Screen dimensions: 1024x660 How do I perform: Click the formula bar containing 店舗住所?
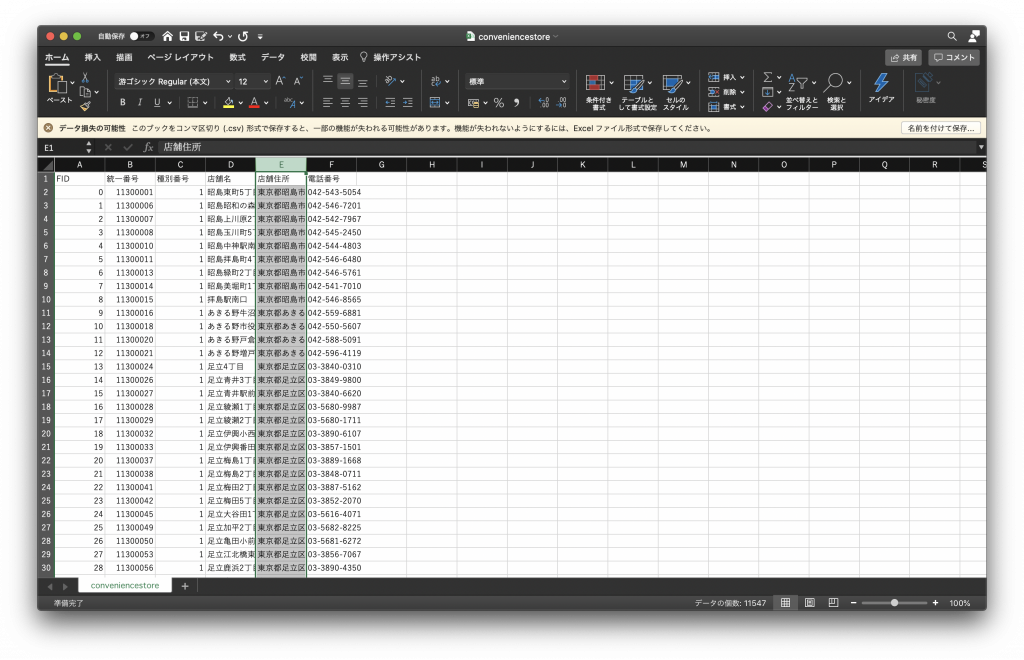[x=566, y=148]
